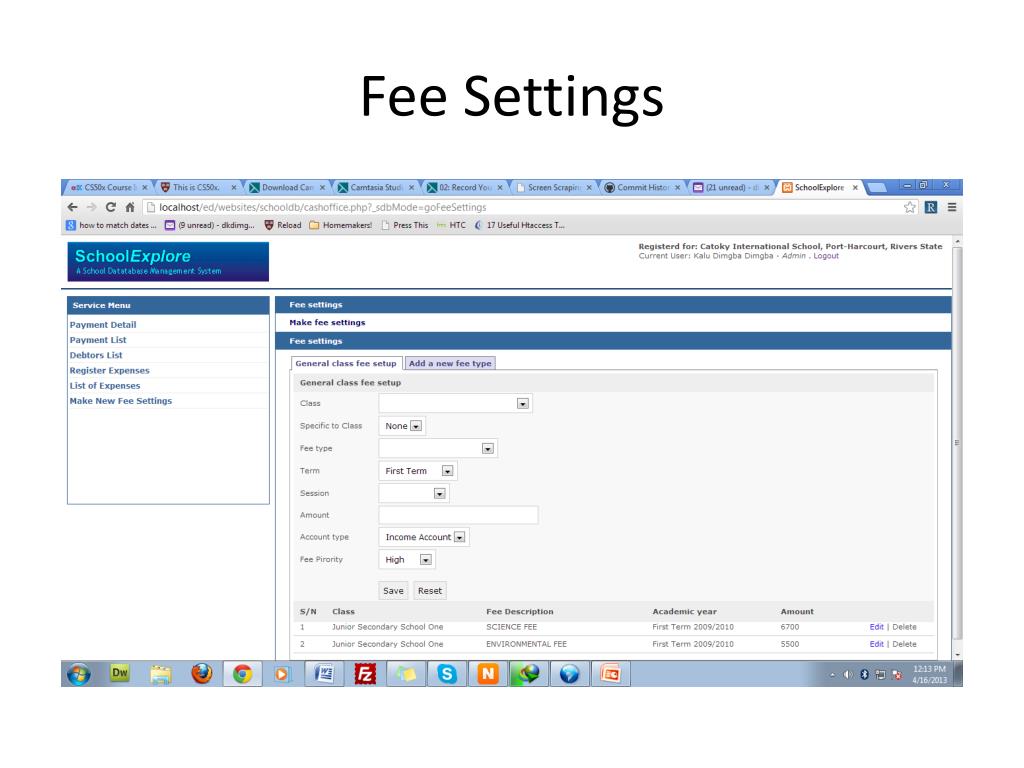This screenshot has width=1024, height=768.
Task: Open Firefox from the taskbar
Action: pos(202,673)
